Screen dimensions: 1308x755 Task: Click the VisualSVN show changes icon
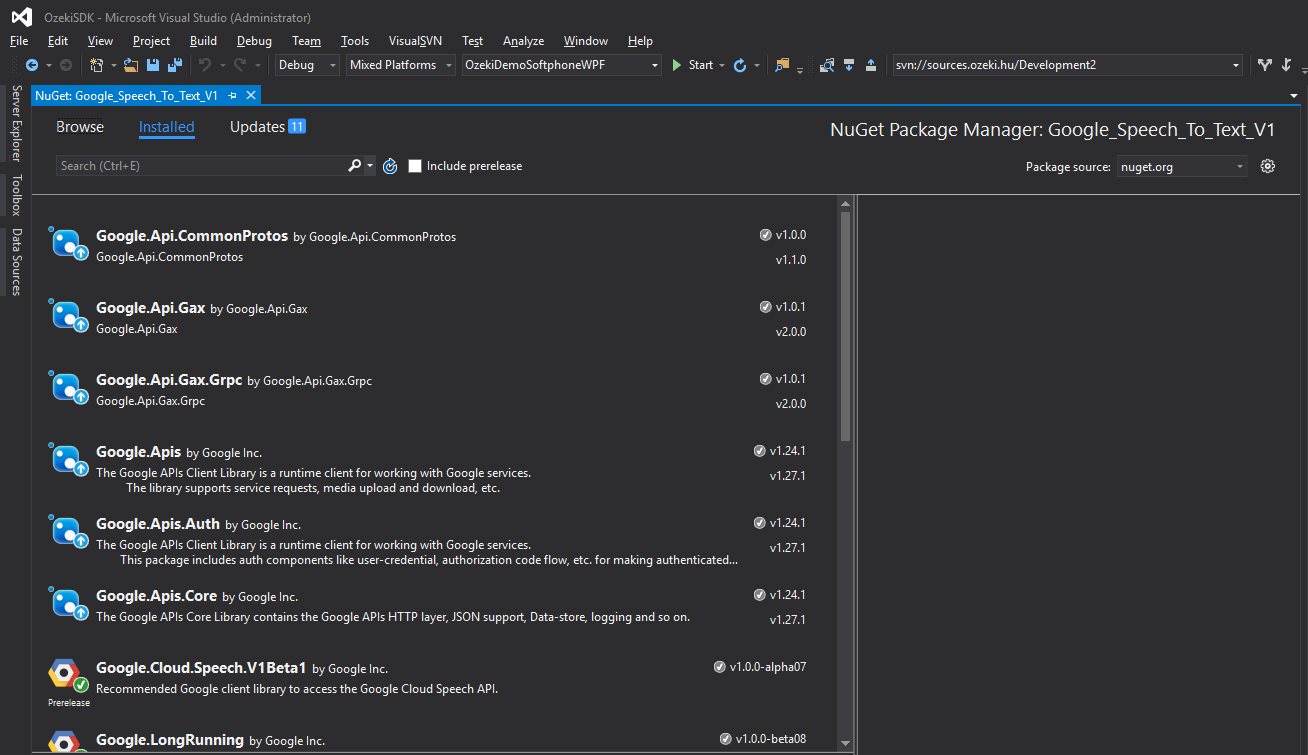tap(827, 65)
